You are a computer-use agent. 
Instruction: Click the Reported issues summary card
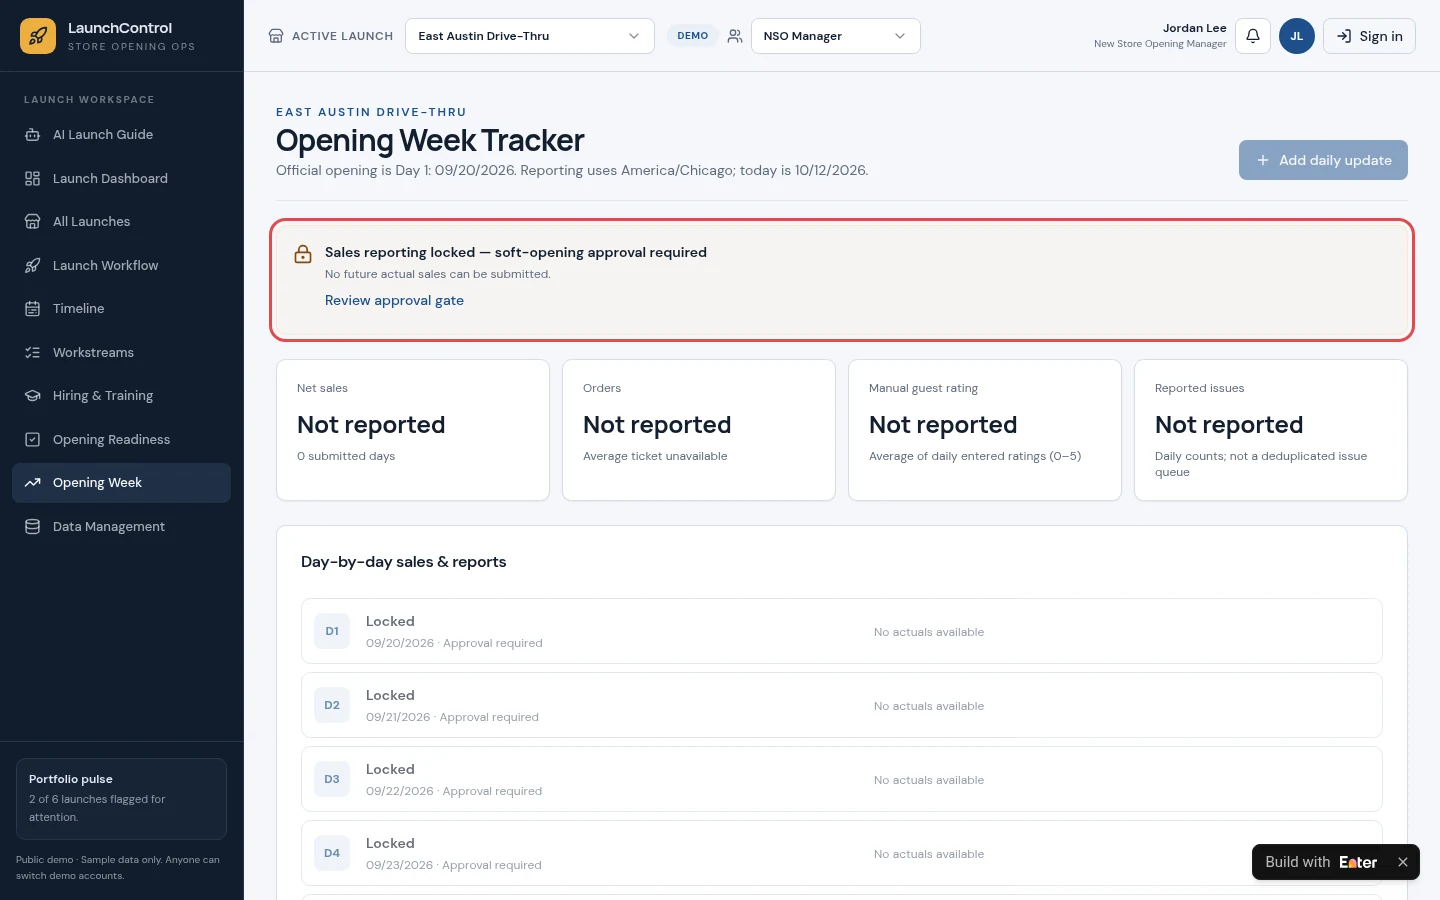point(1271,430)
